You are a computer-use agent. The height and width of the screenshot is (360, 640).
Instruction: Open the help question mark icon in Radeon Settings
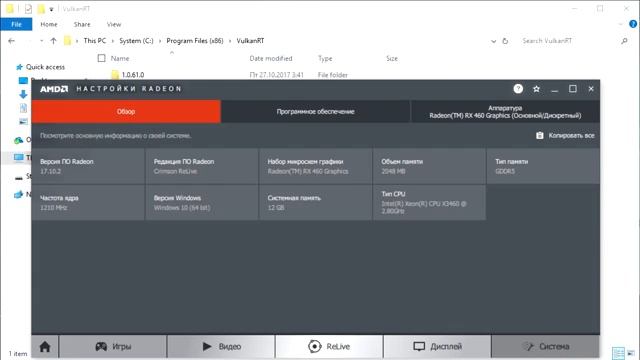point(518,89)
